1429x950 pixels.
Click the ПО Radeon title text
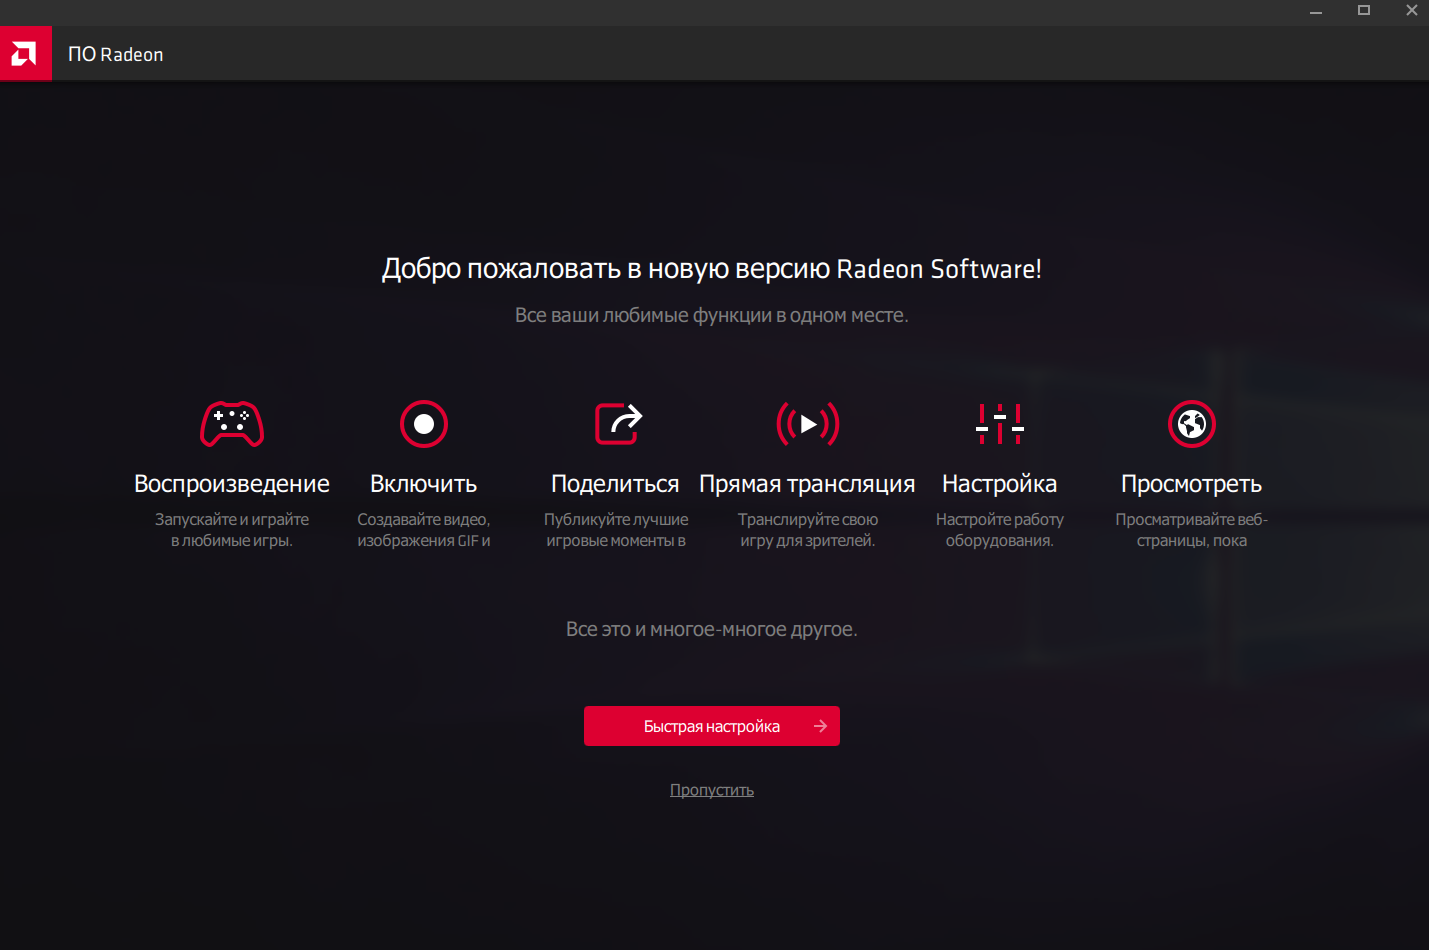click(116, 55)
